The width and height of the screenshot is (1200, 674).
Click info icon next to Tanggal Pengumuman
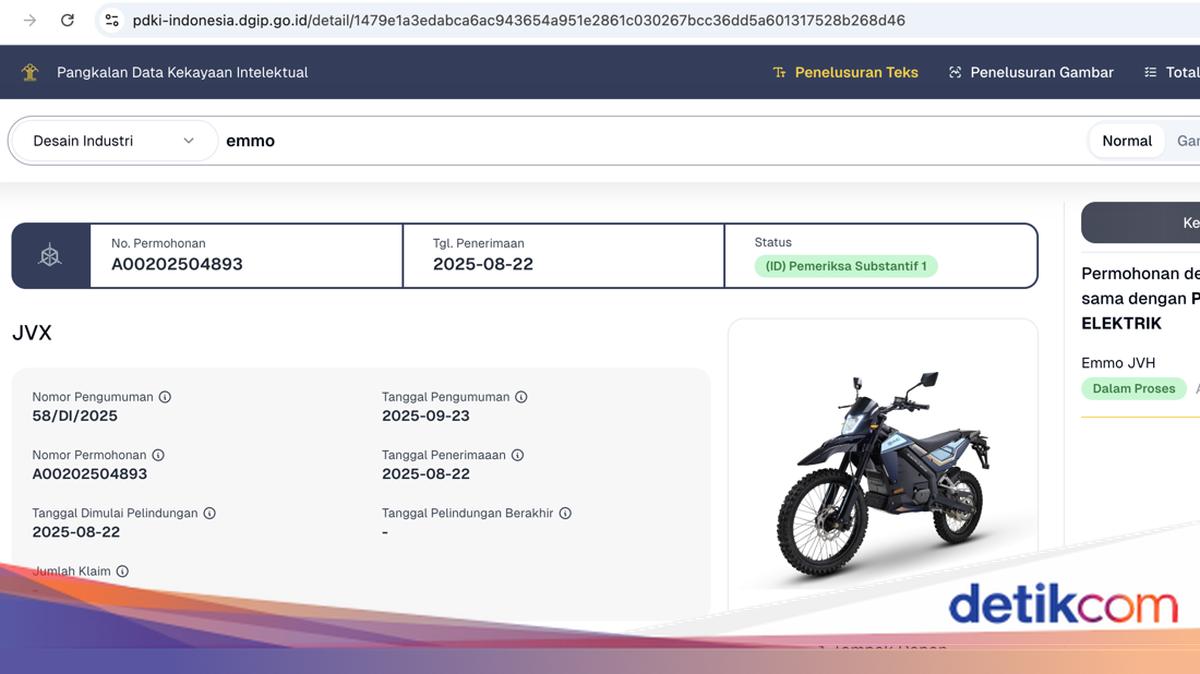520,396
